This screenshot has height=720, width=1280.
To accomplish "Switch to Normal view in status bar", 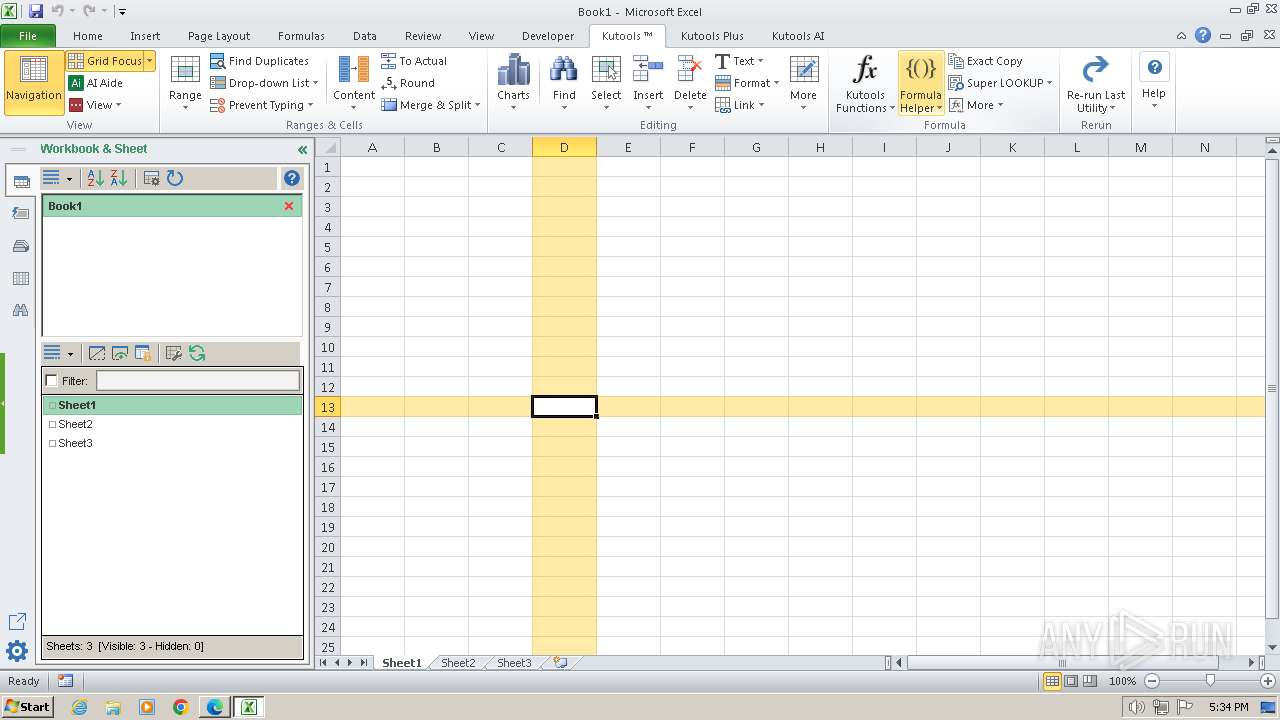I will 1052,681.
